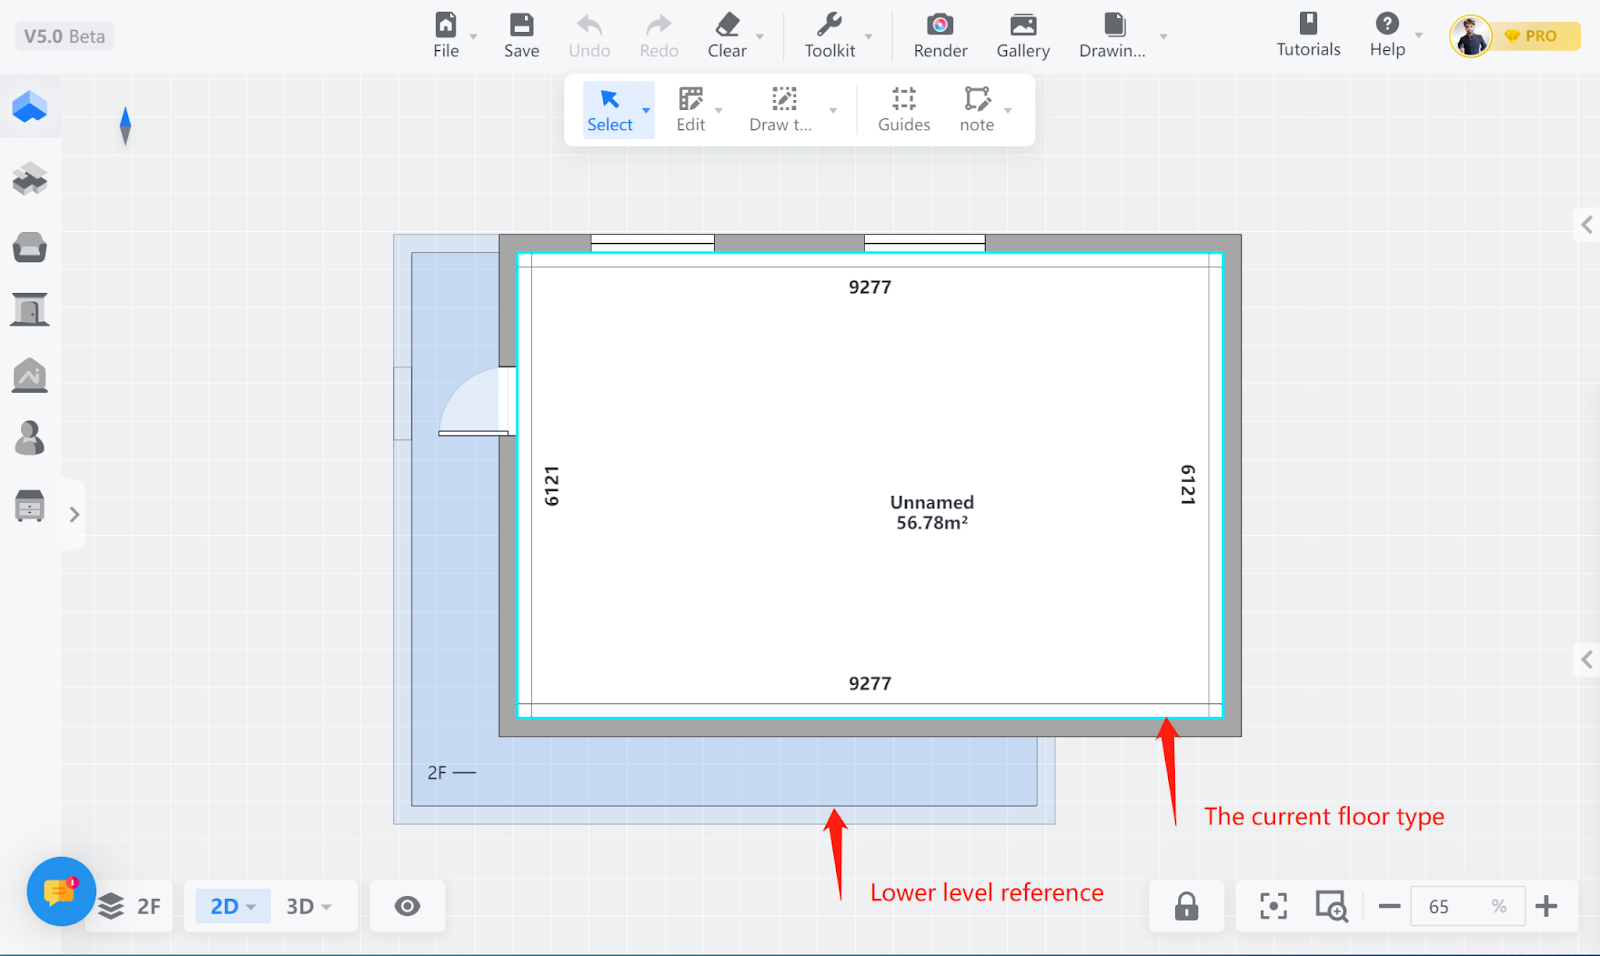This screenshot has width=1600, height=956.
Task: Open the File dropdown menu
Action: (447, 36)
